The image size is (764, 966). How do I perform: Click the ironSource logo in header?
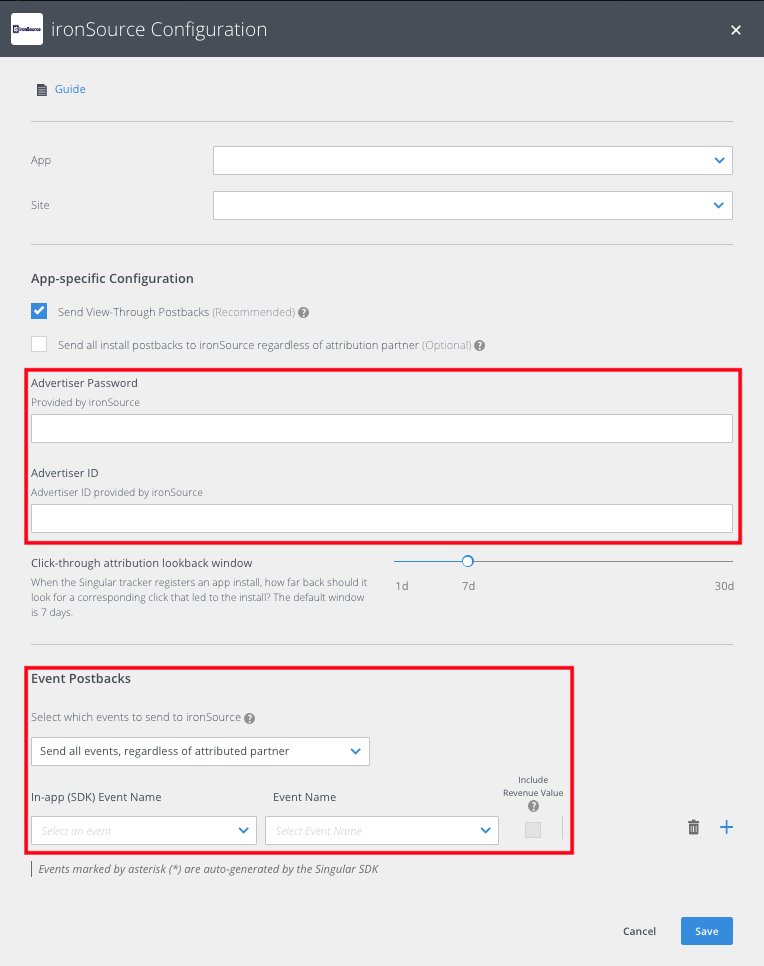[x=26, y=29]
